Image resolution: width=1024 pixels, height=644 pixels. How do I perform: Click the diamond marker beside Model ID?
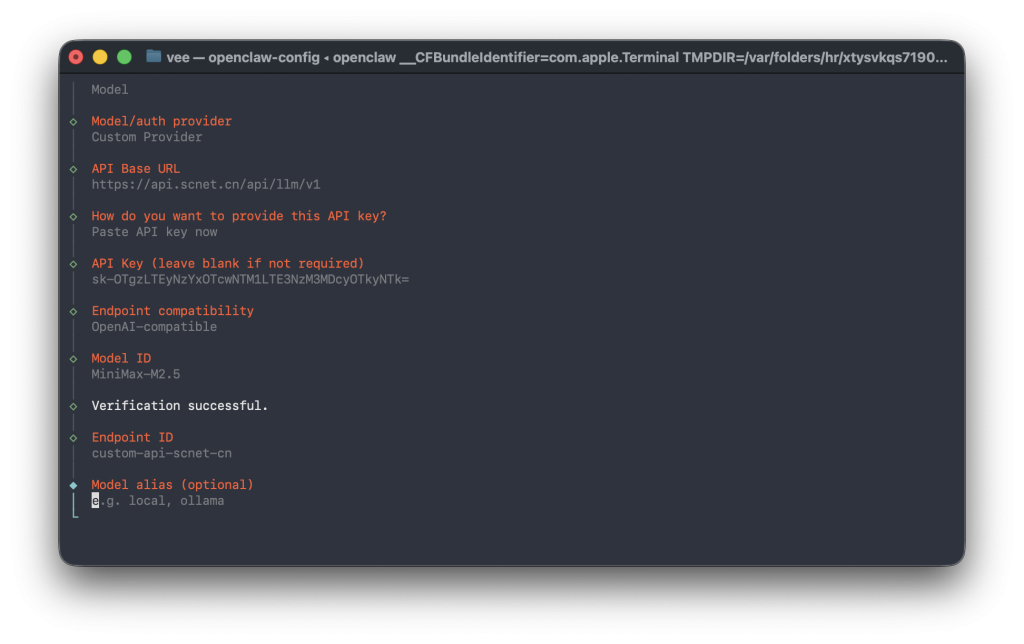pyautogui.click(x=73, y=359)
